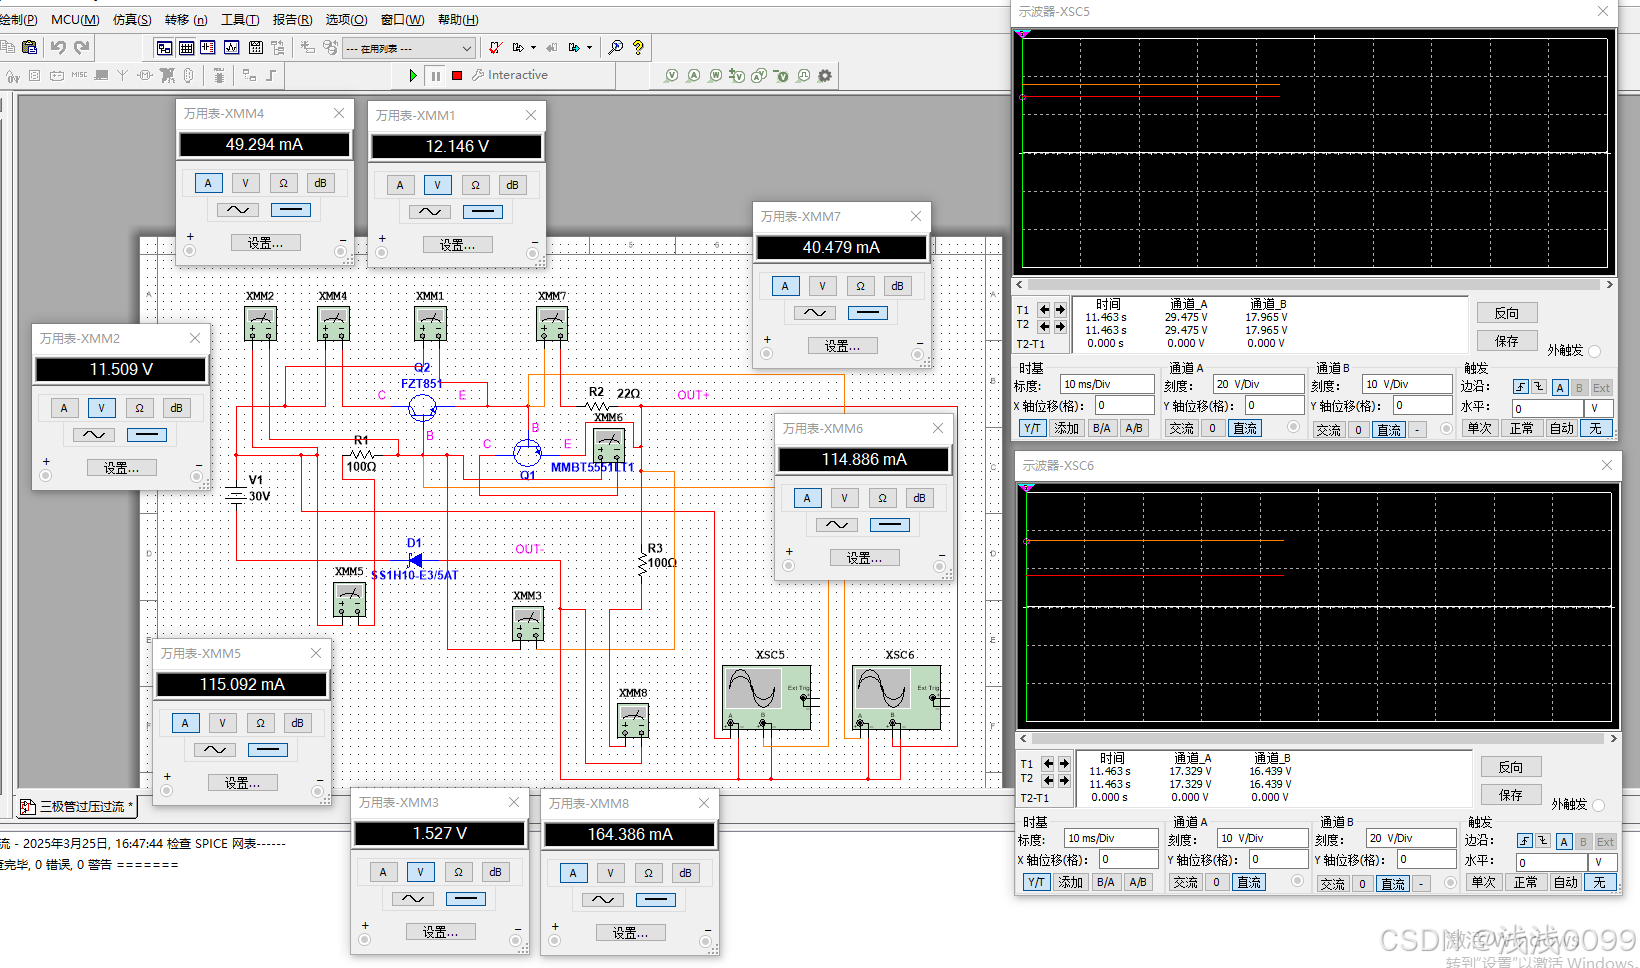Open XSC6 trigger level unit V dropdown
The height and width of the screenshot is (968, 1640).
[x=1603, y=862]
